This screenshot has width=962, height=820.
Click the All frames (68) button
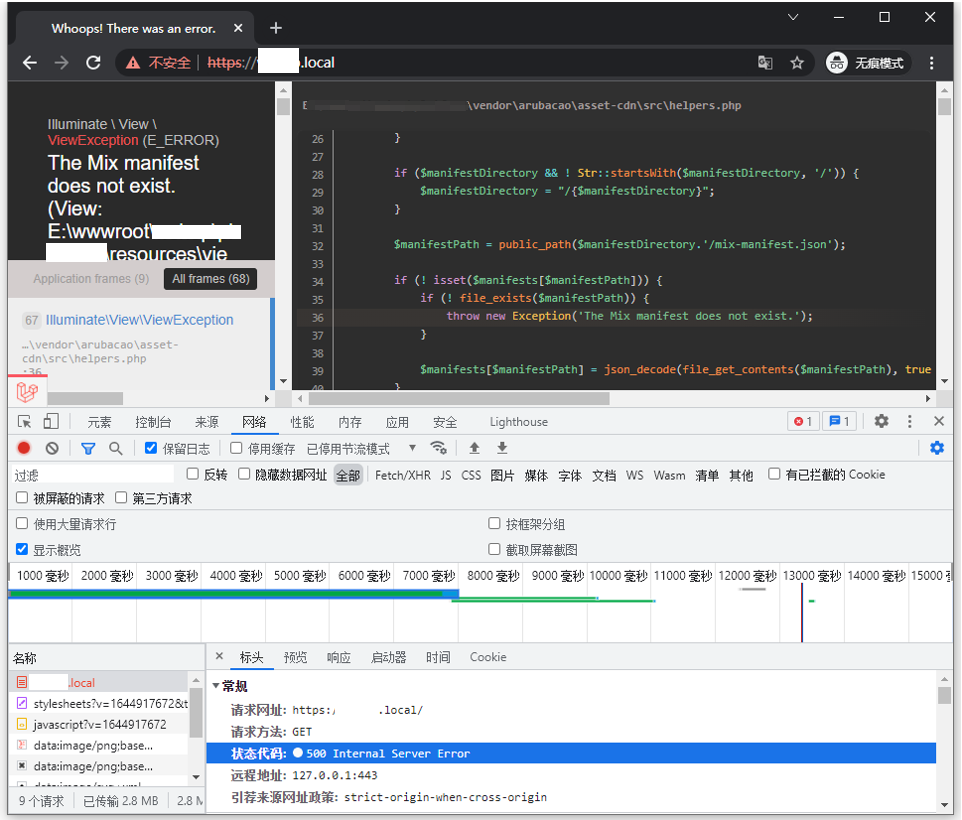210,279
